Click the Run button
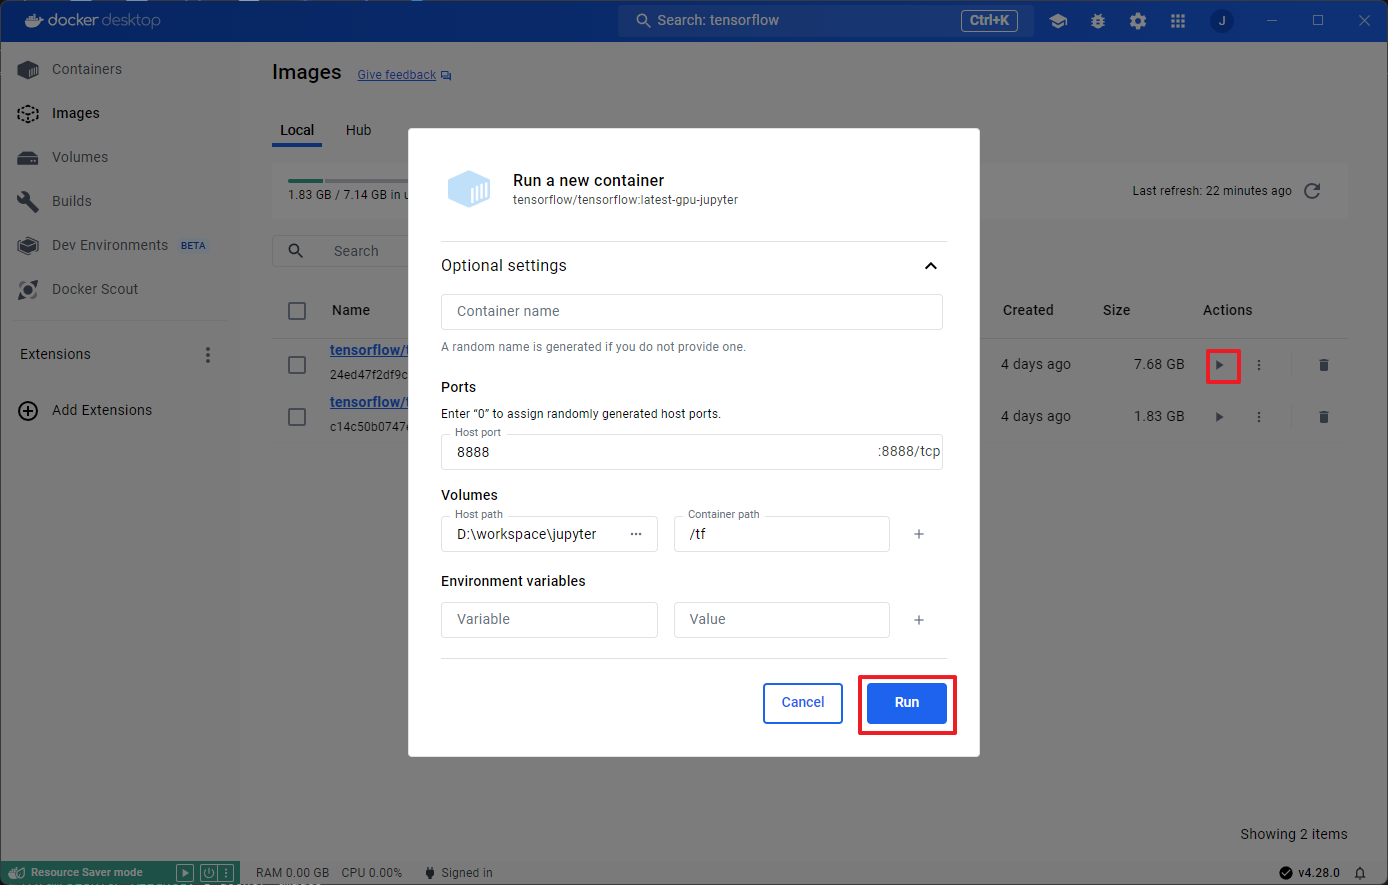 (x=907, y=703)
